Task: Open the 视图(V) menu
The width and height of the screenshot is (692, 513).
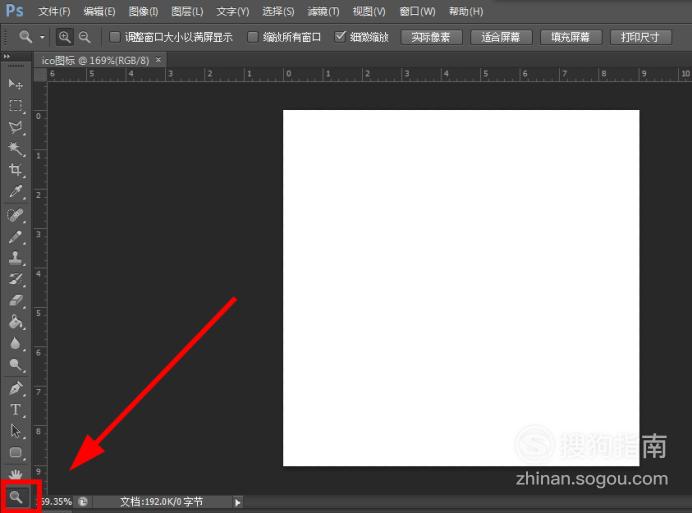Action: [369, 11]
